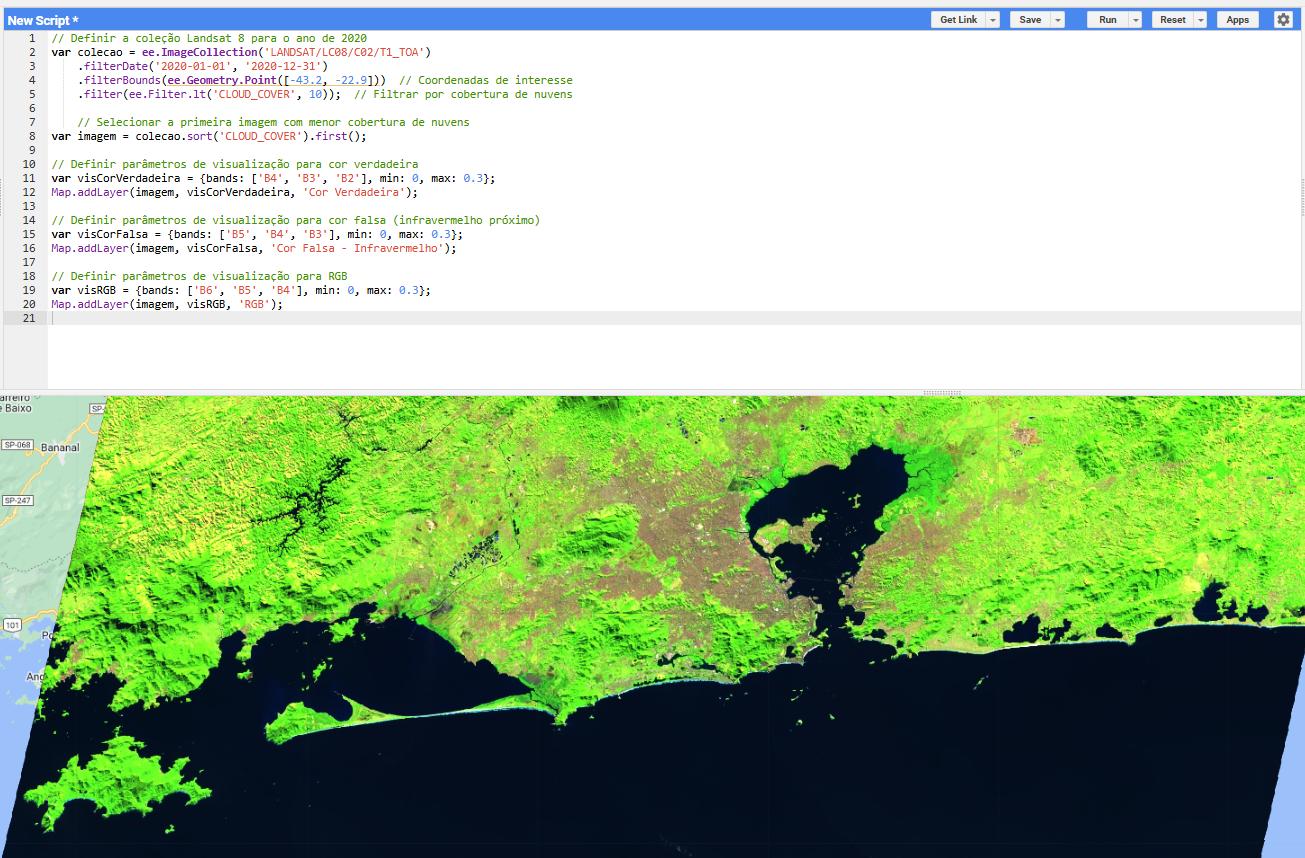
Task: Click 'var imagem = colecao.sort' line
Action: click(209, 136)
